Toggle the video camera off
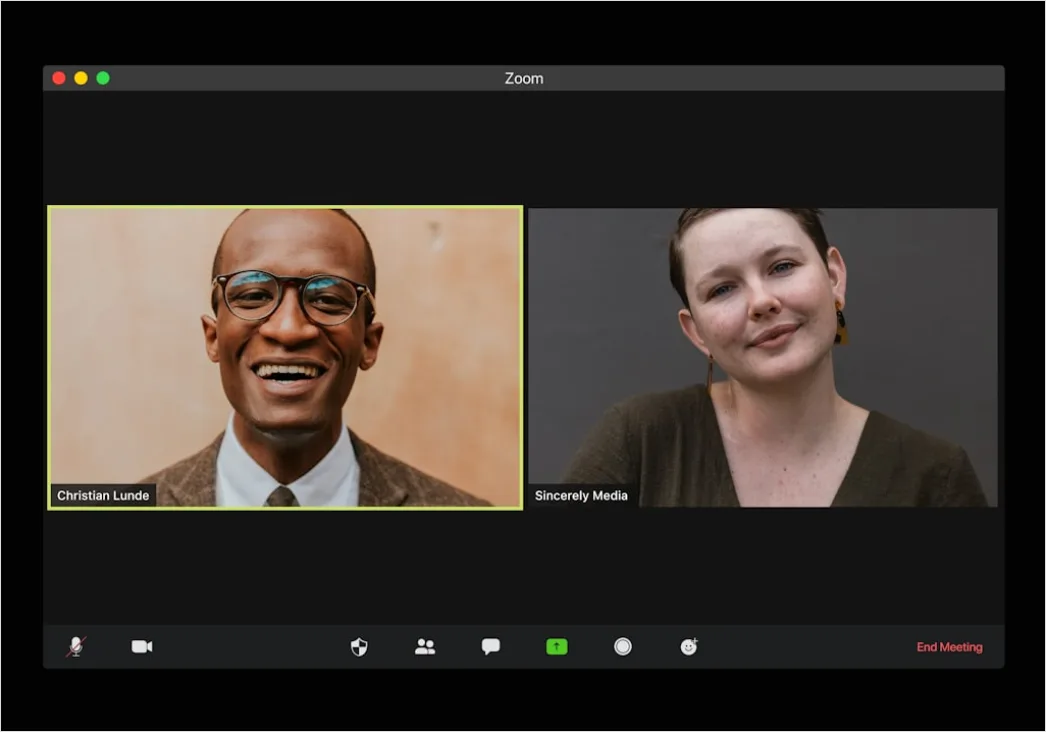 (141, 647)
